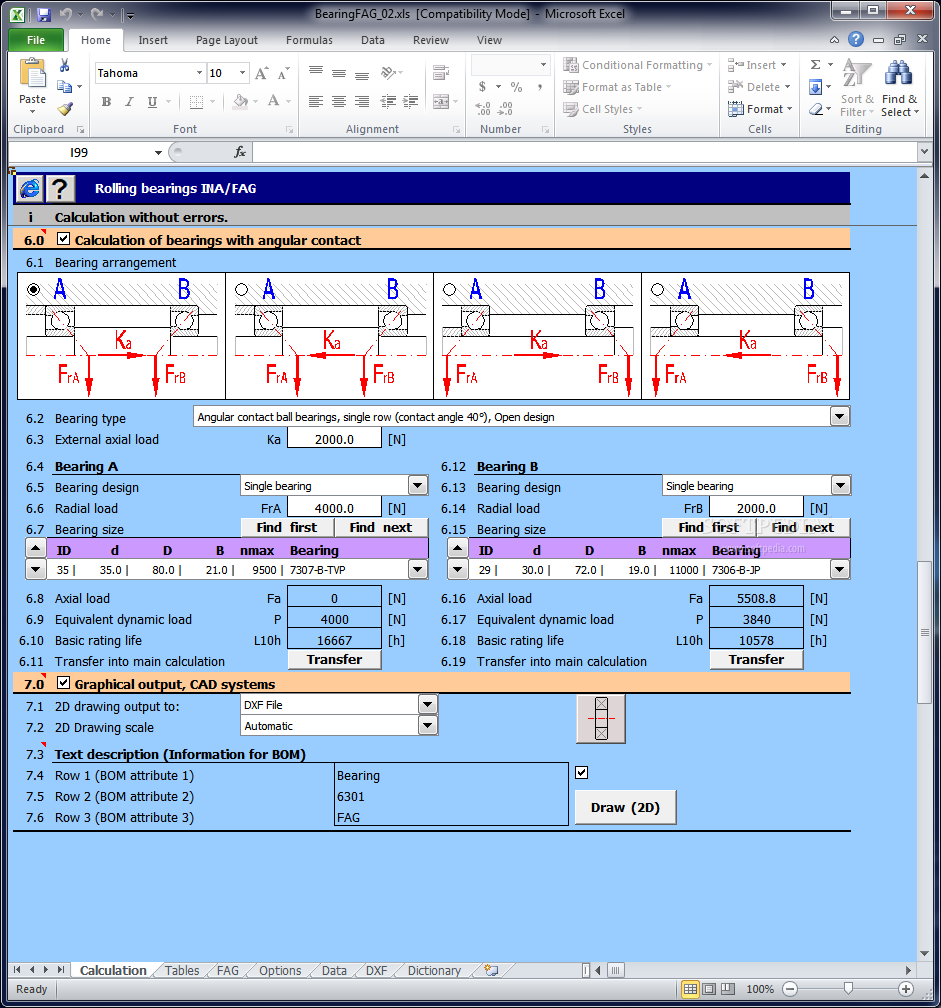The height and width of the screenshot is (1008, 941).
Task: Click Transfer button for Bearing B
Action: (757, 660)
